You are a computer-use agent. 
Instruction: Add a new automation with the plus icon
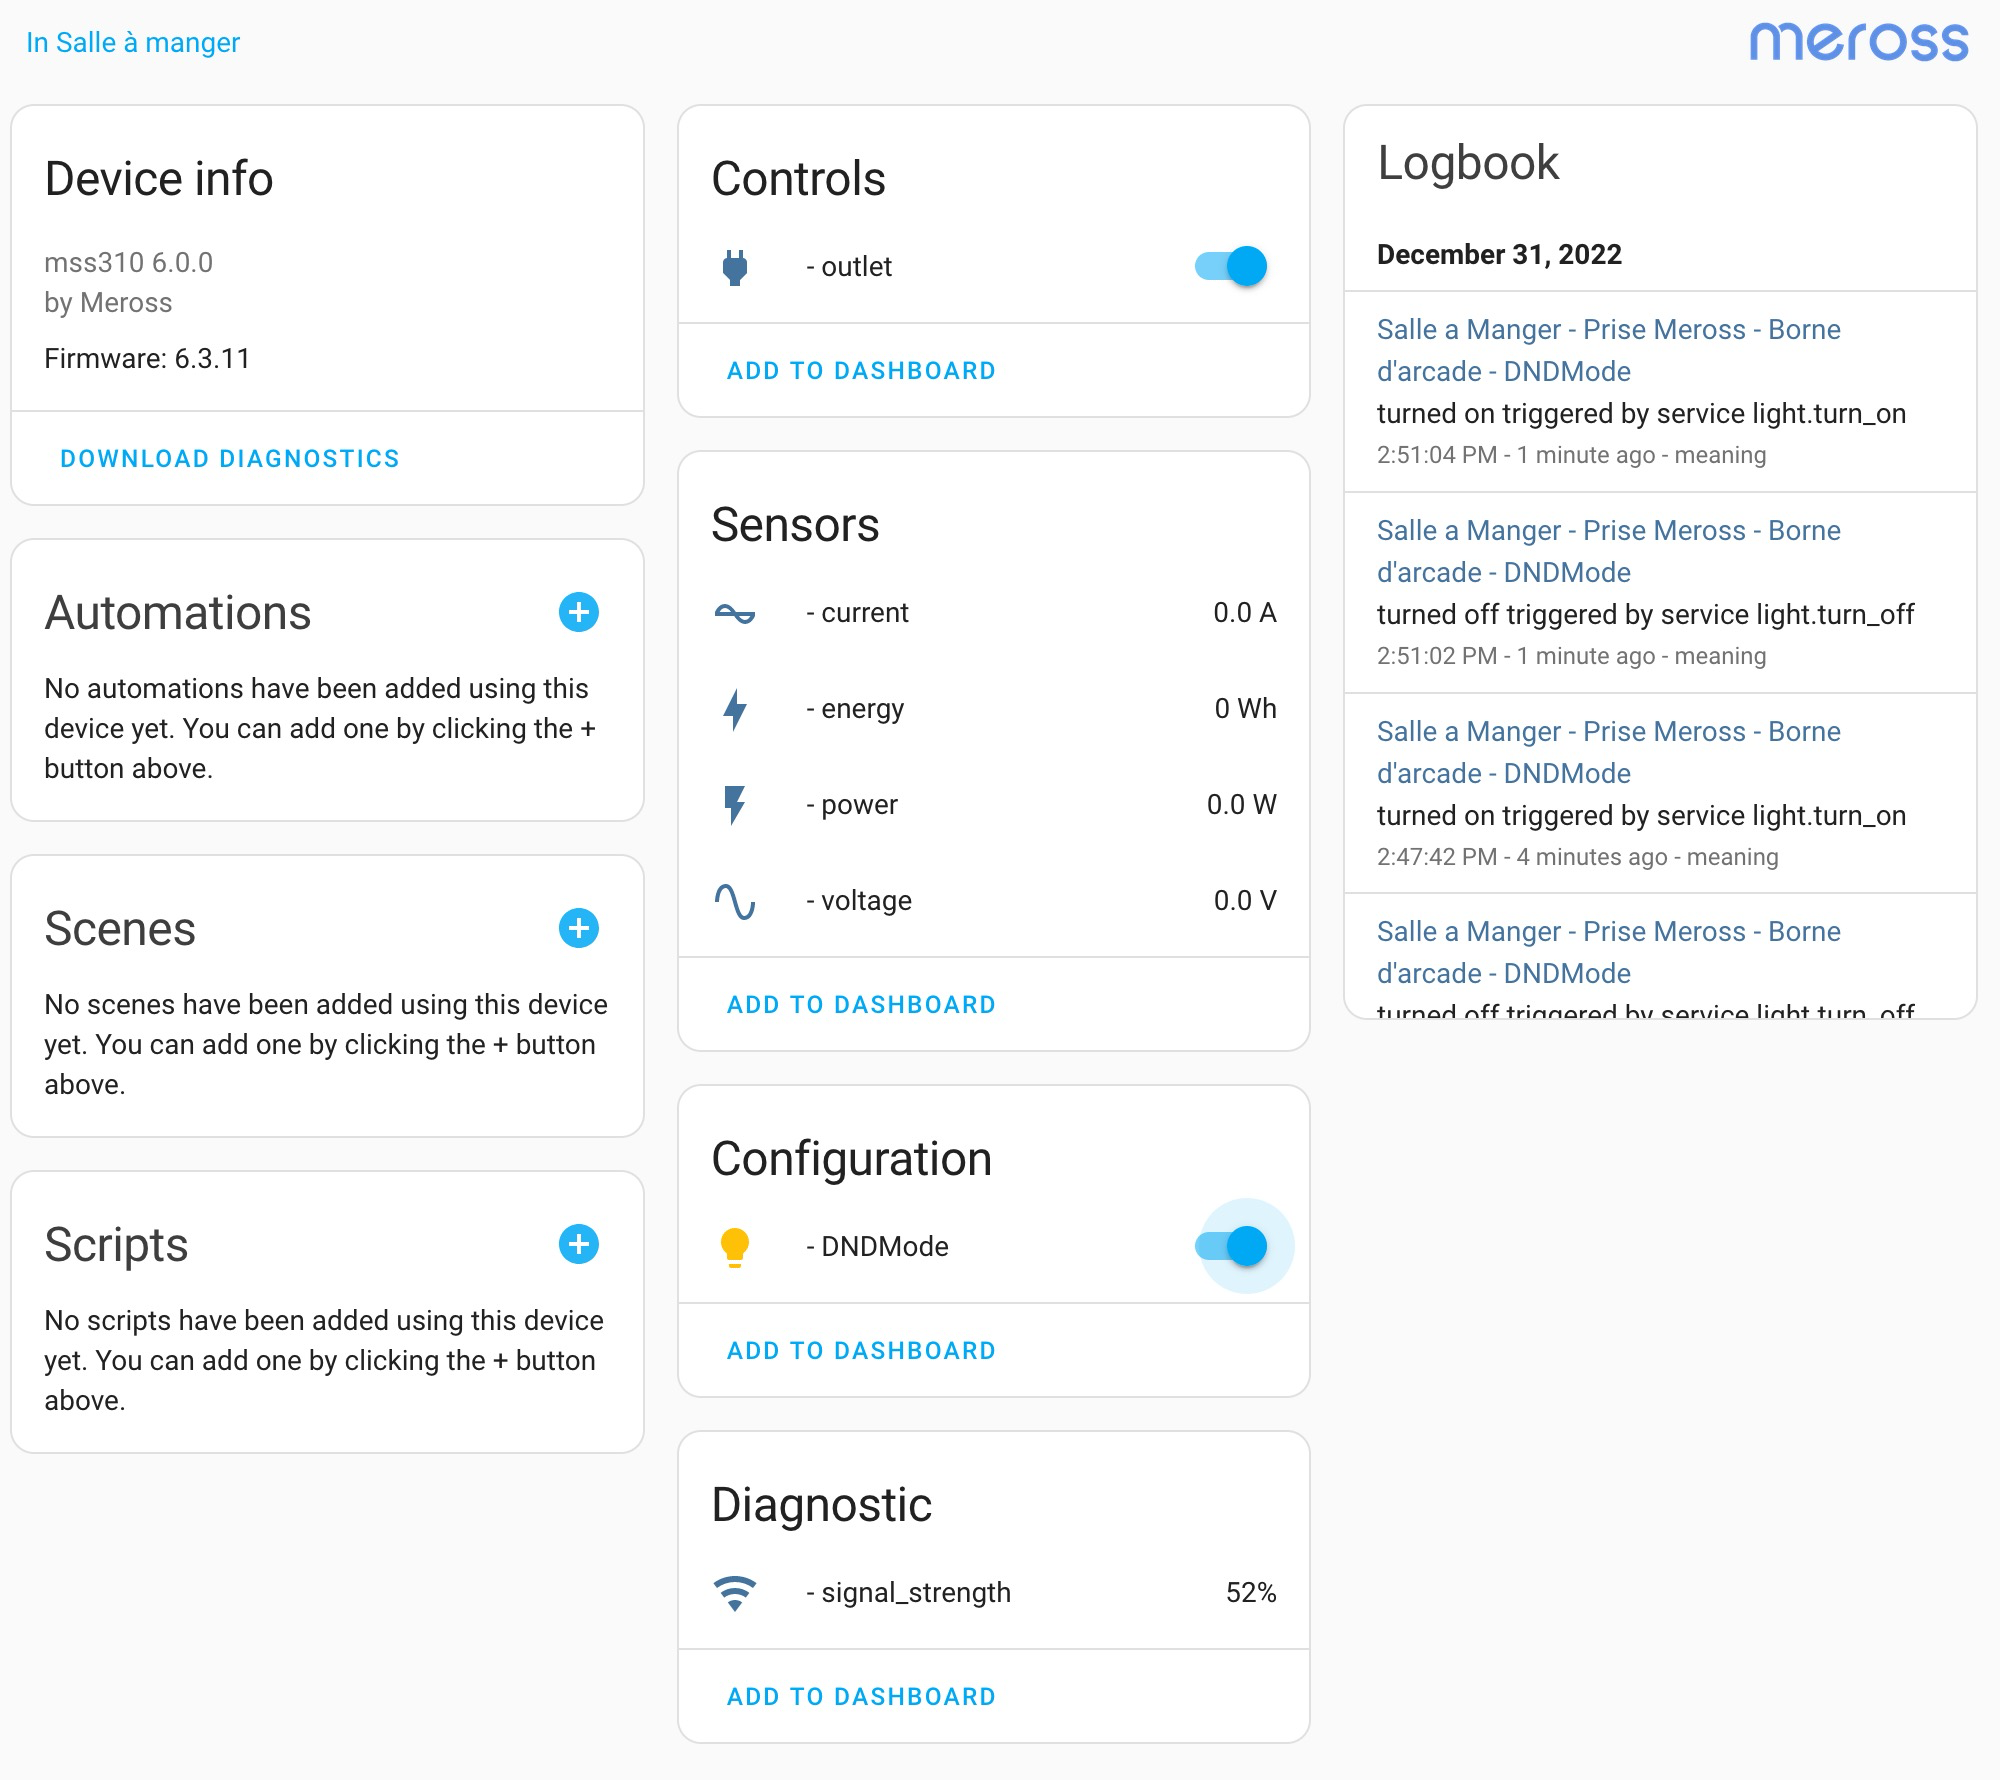coord(580,614)
